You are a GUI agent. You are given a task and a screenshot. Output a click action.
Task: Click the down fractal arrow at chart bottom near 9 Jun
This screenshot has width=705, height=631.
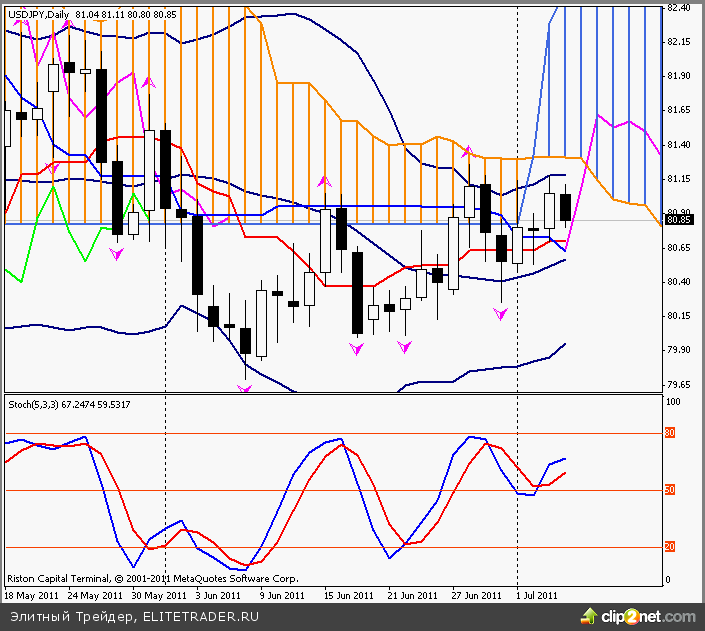pyautogui.click(x=245, y=388)
